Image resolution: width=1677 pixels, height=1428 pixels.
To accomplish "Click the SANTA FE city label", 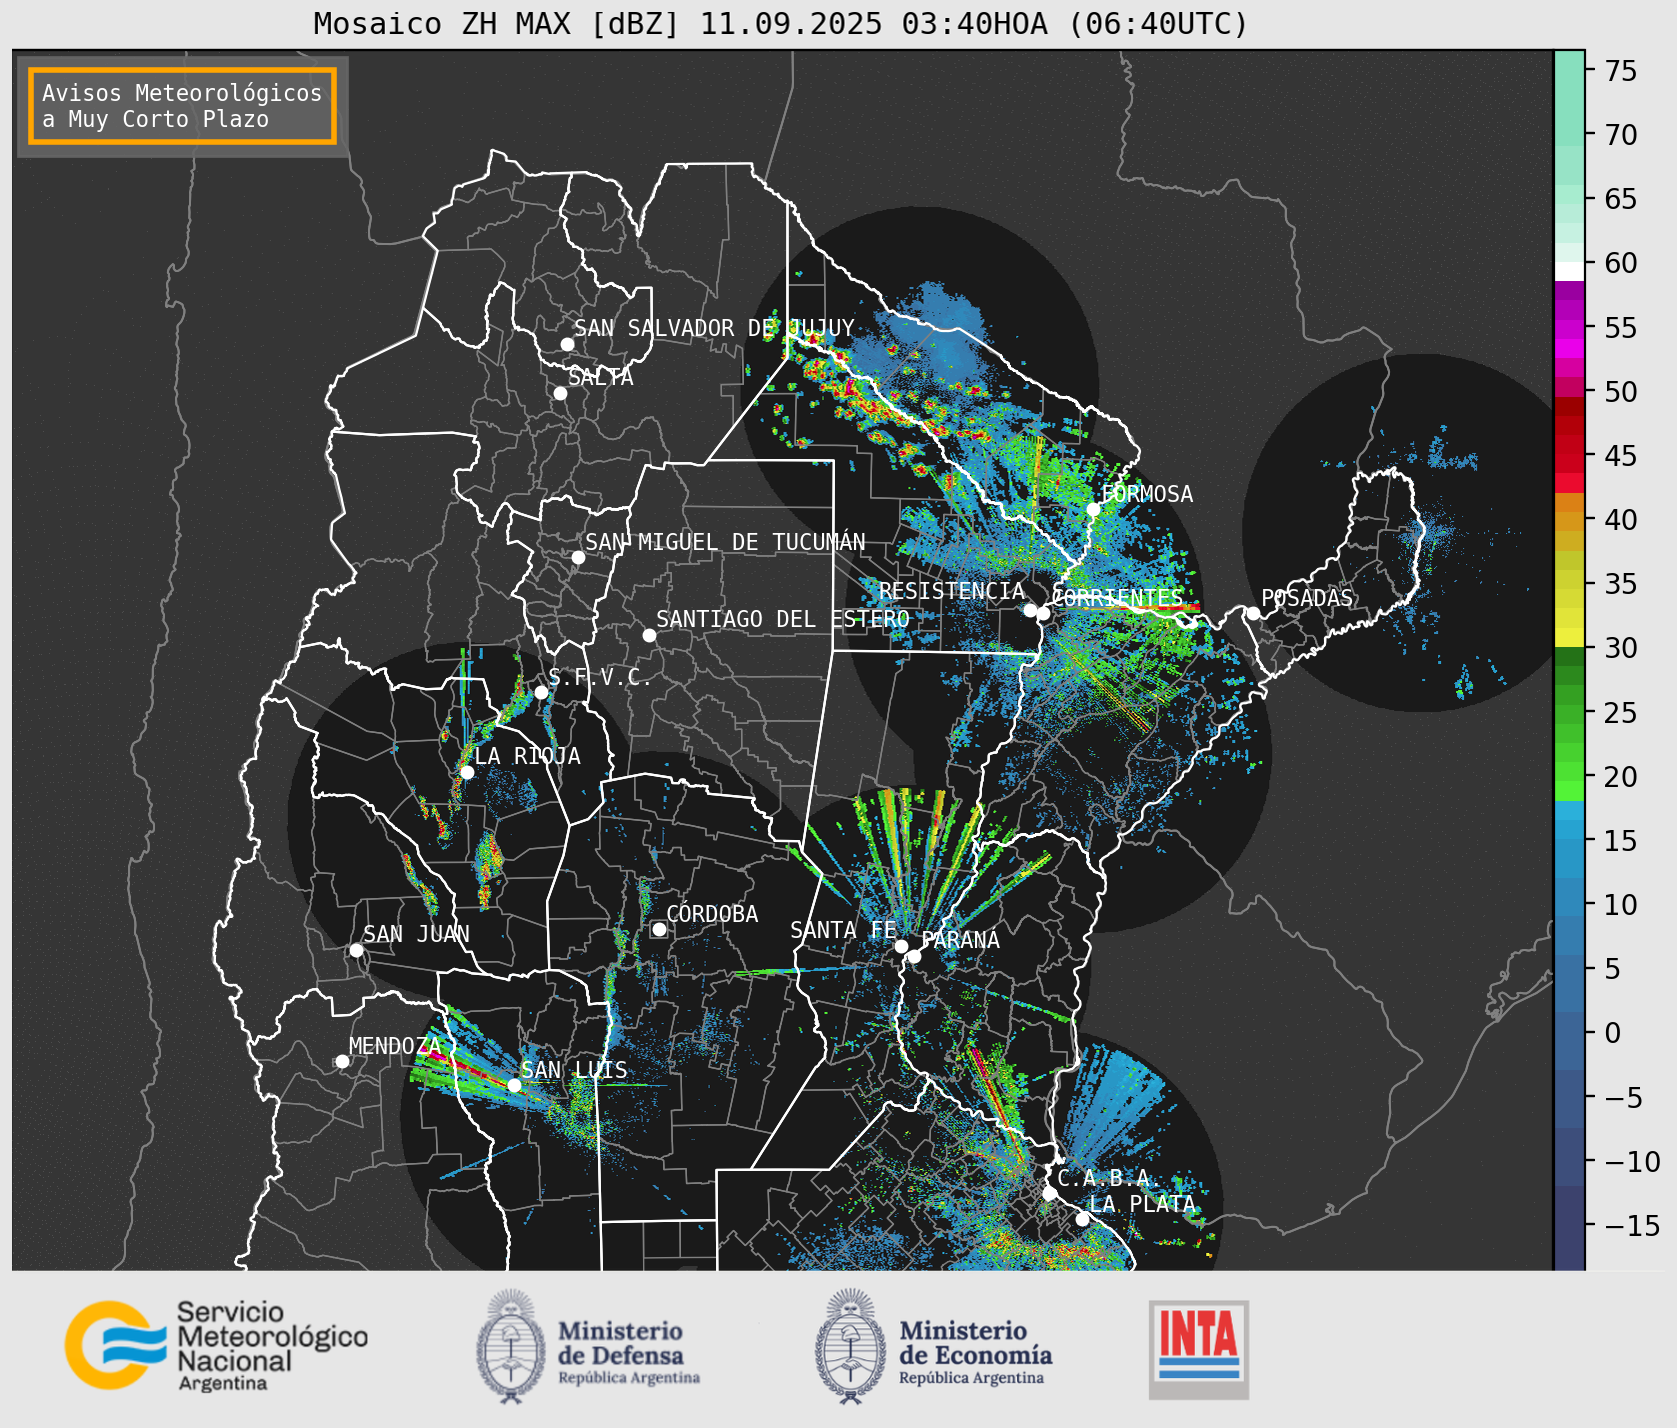I will point(843,930).
